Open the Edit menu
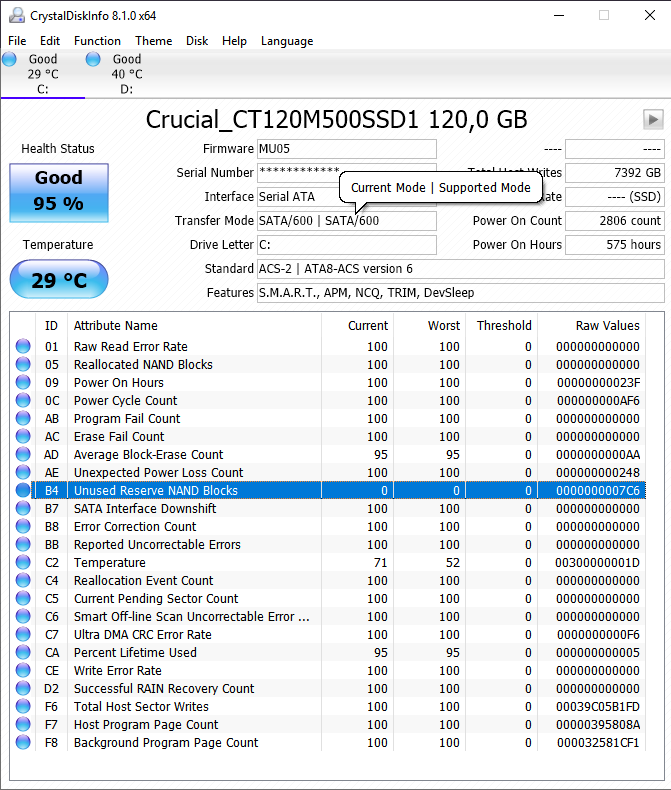This screenshot has height=790, width=671. pyautogui.click(x=50, y=41)
